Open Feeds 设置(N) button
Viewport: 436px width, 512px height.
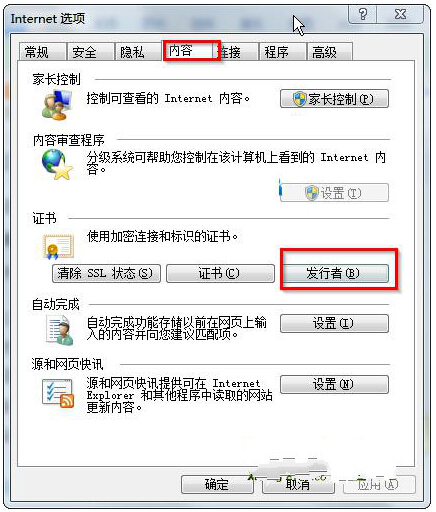[334, 384]
